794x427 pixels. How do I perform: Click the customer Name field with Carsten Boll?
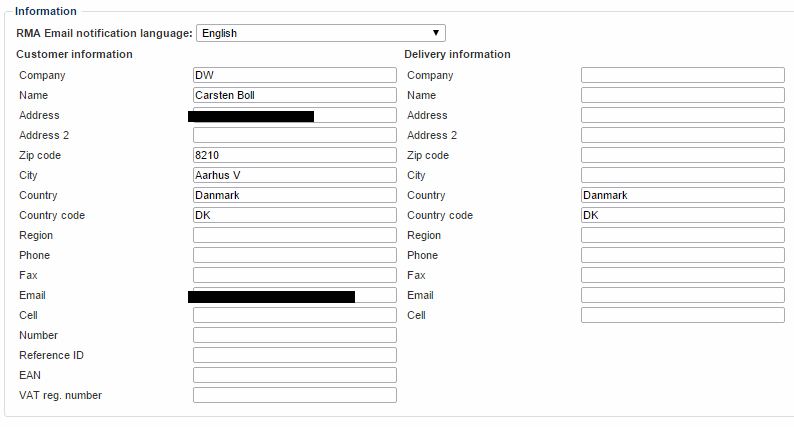(294, 95)
